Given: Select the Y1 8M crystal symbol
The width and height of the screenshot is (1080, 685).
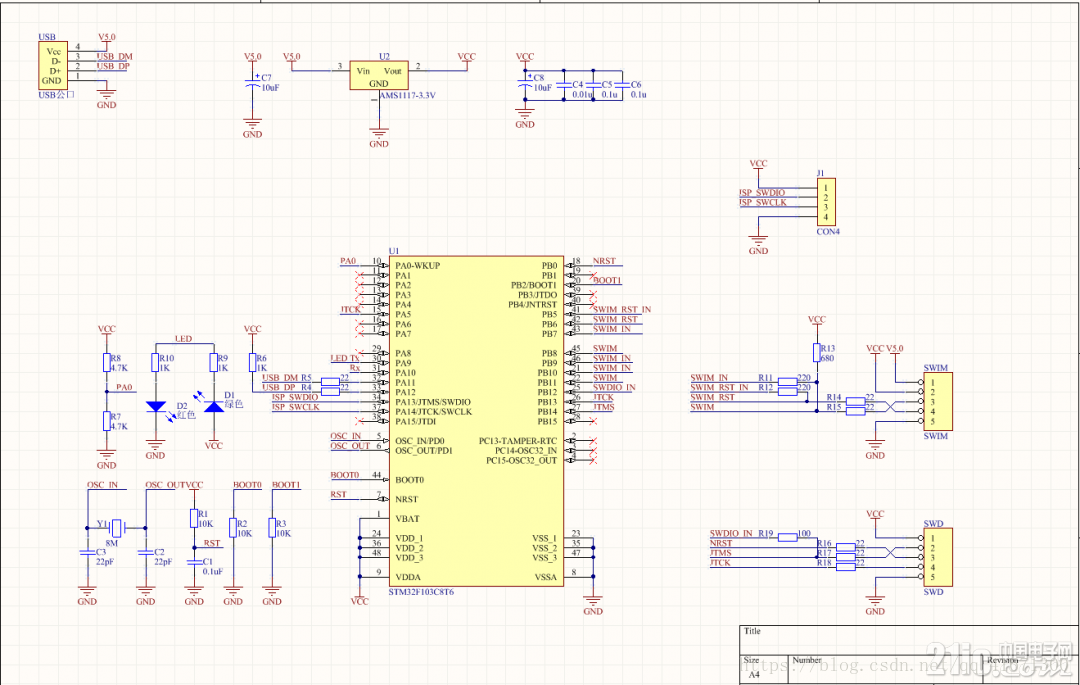Looking at the screenshot, I should click(116, 528).
